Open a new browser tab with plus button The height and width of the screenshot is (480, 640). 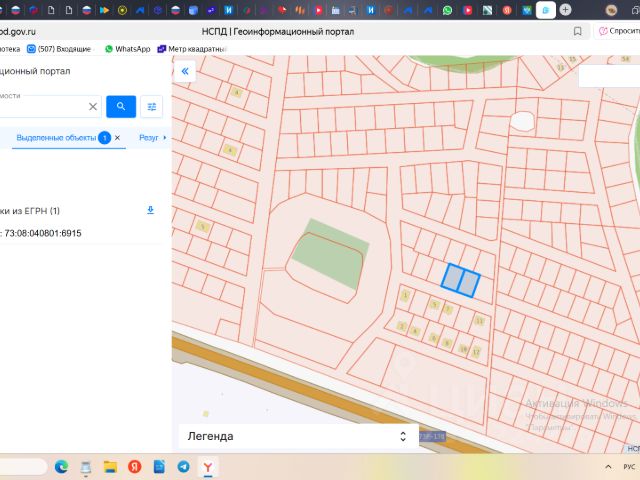(565, 10)
